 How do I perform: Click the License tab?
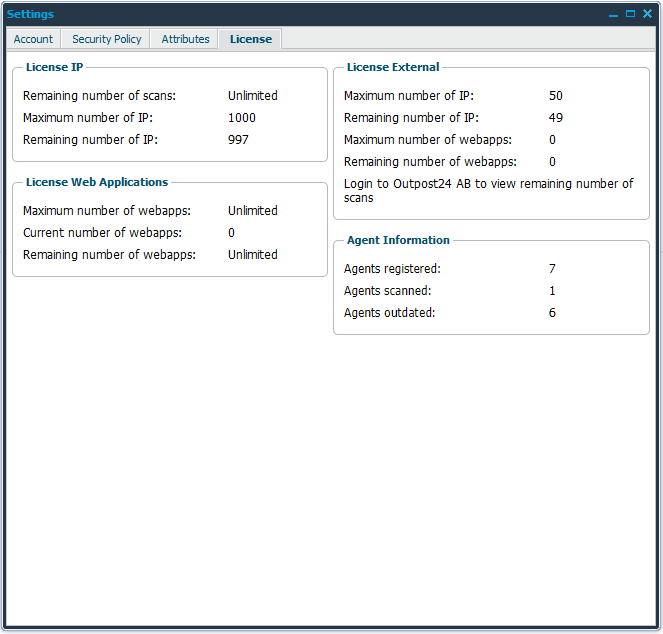250,39
